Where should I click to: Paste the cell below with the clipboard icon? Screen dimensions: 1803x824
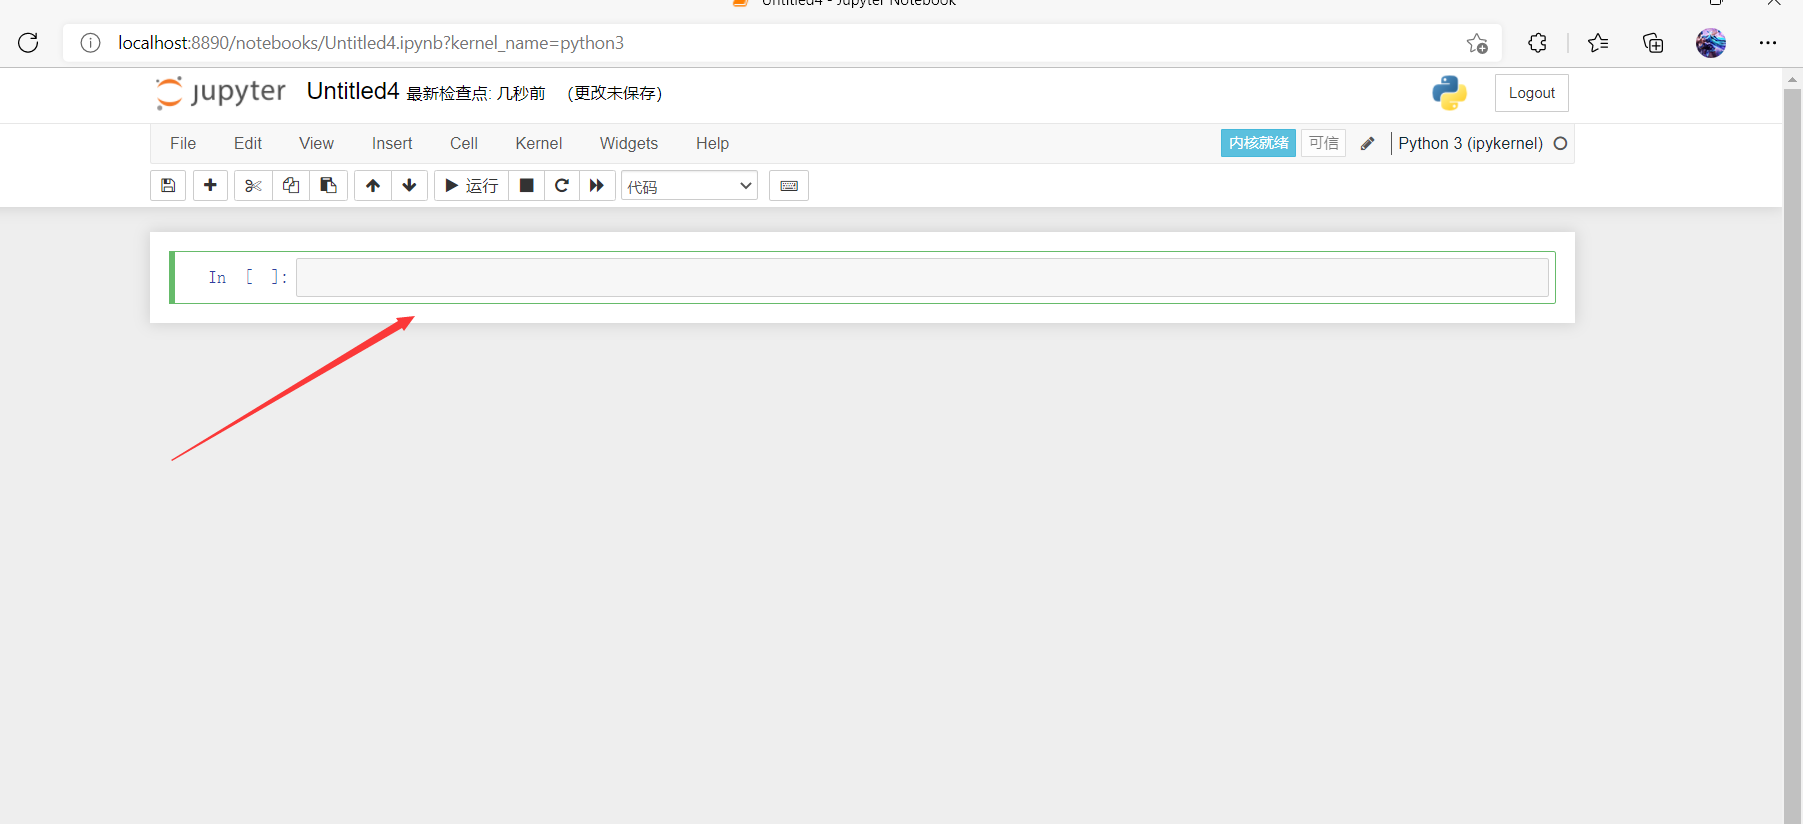click(x=329, y=186)
